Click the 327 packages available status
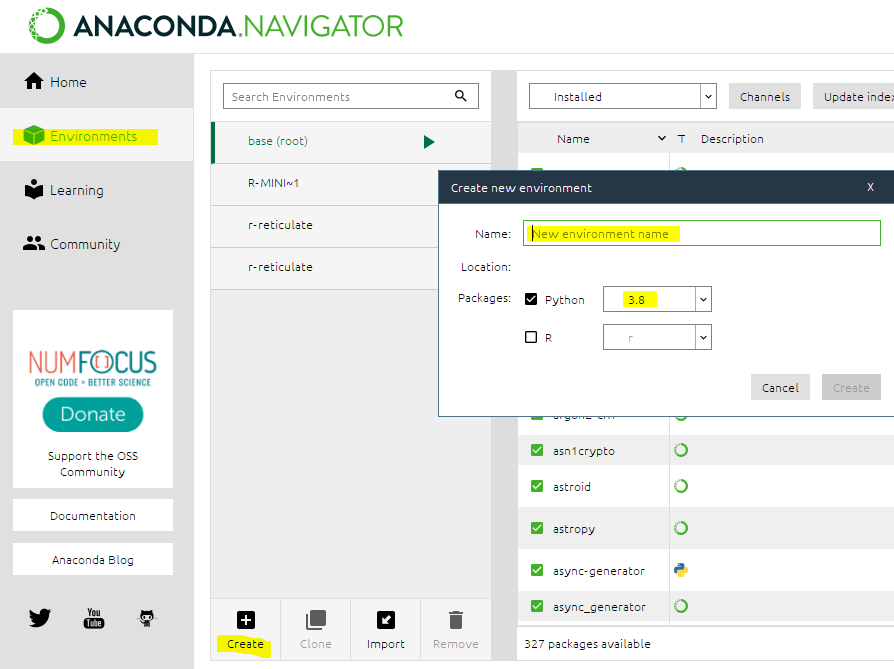 click(x=587, y=643)
